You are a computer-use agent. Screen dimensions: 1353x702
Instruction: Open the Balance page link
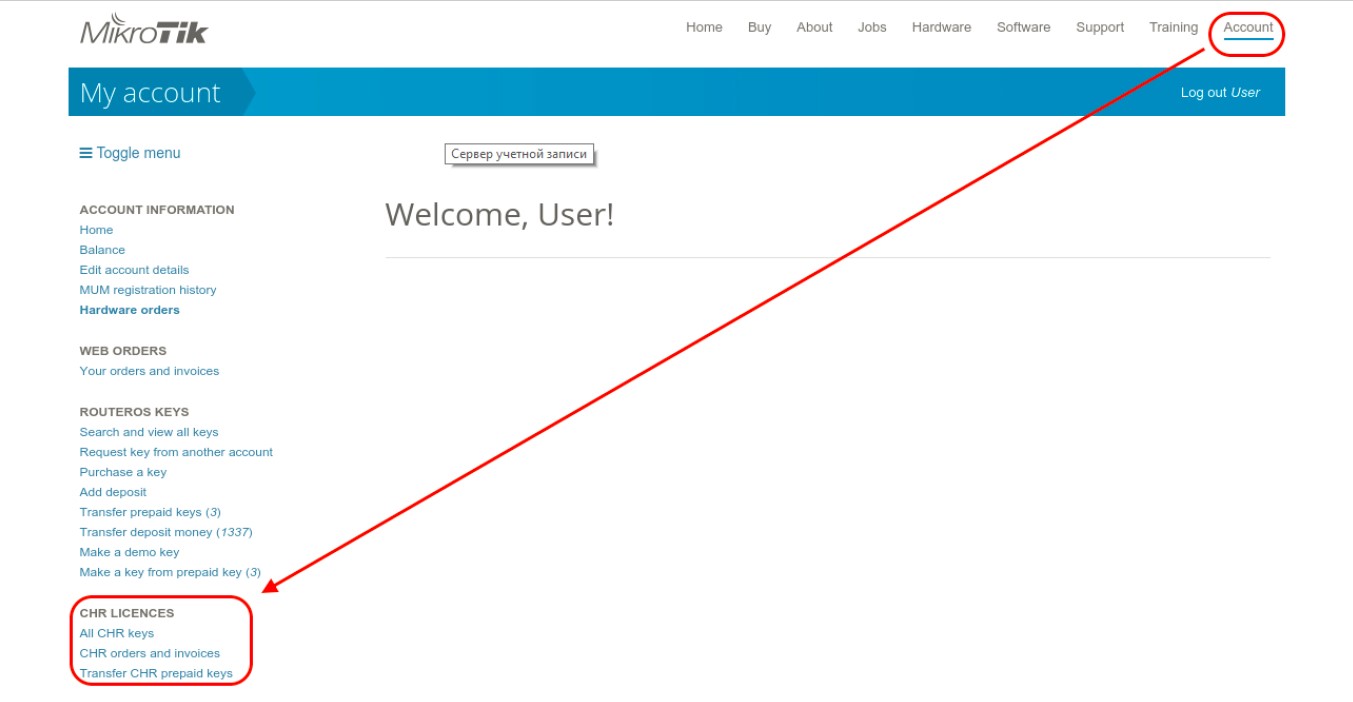102,250
